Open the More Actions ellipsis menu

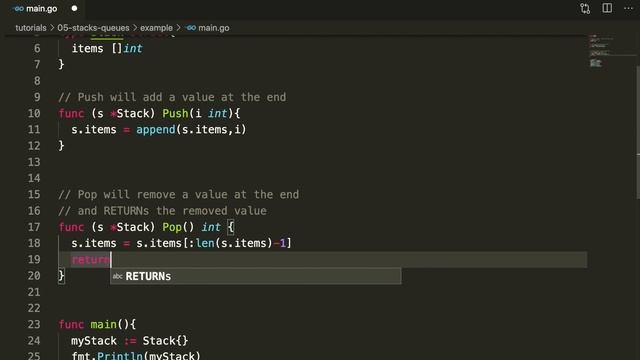coord(628,8)
